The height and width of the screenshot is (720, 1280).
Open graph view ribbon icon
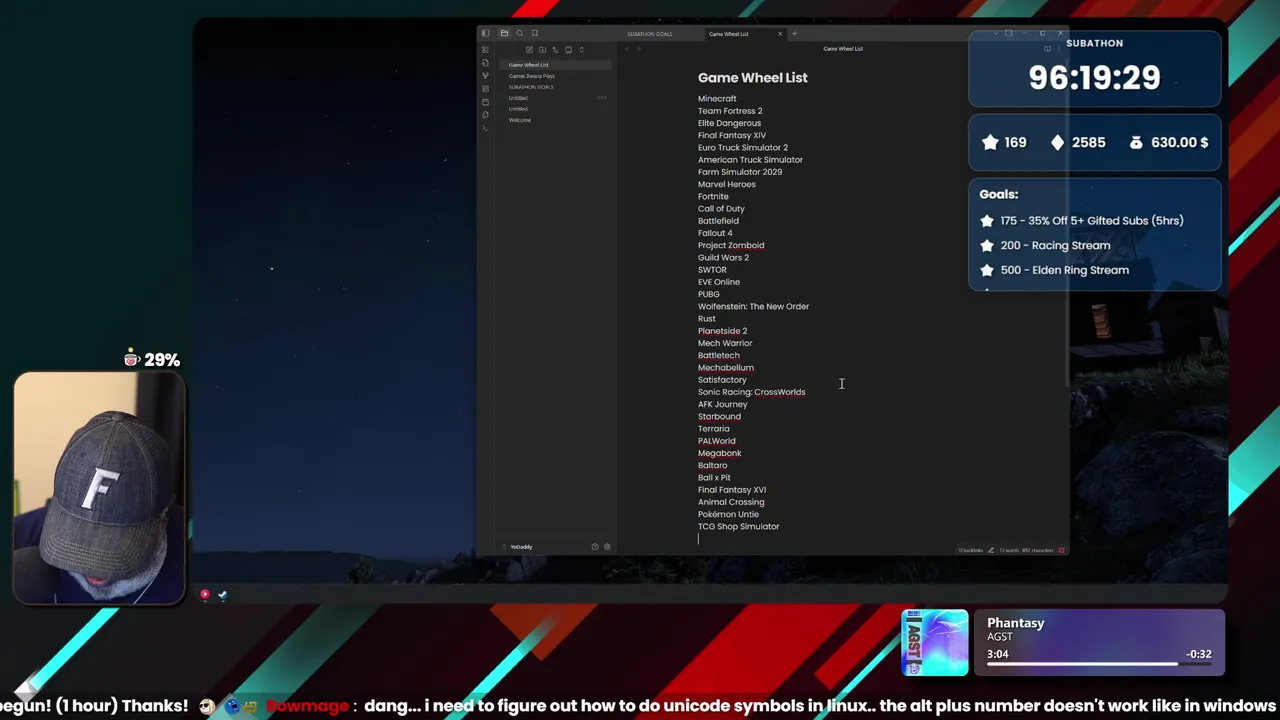click(x=485, y=76)
